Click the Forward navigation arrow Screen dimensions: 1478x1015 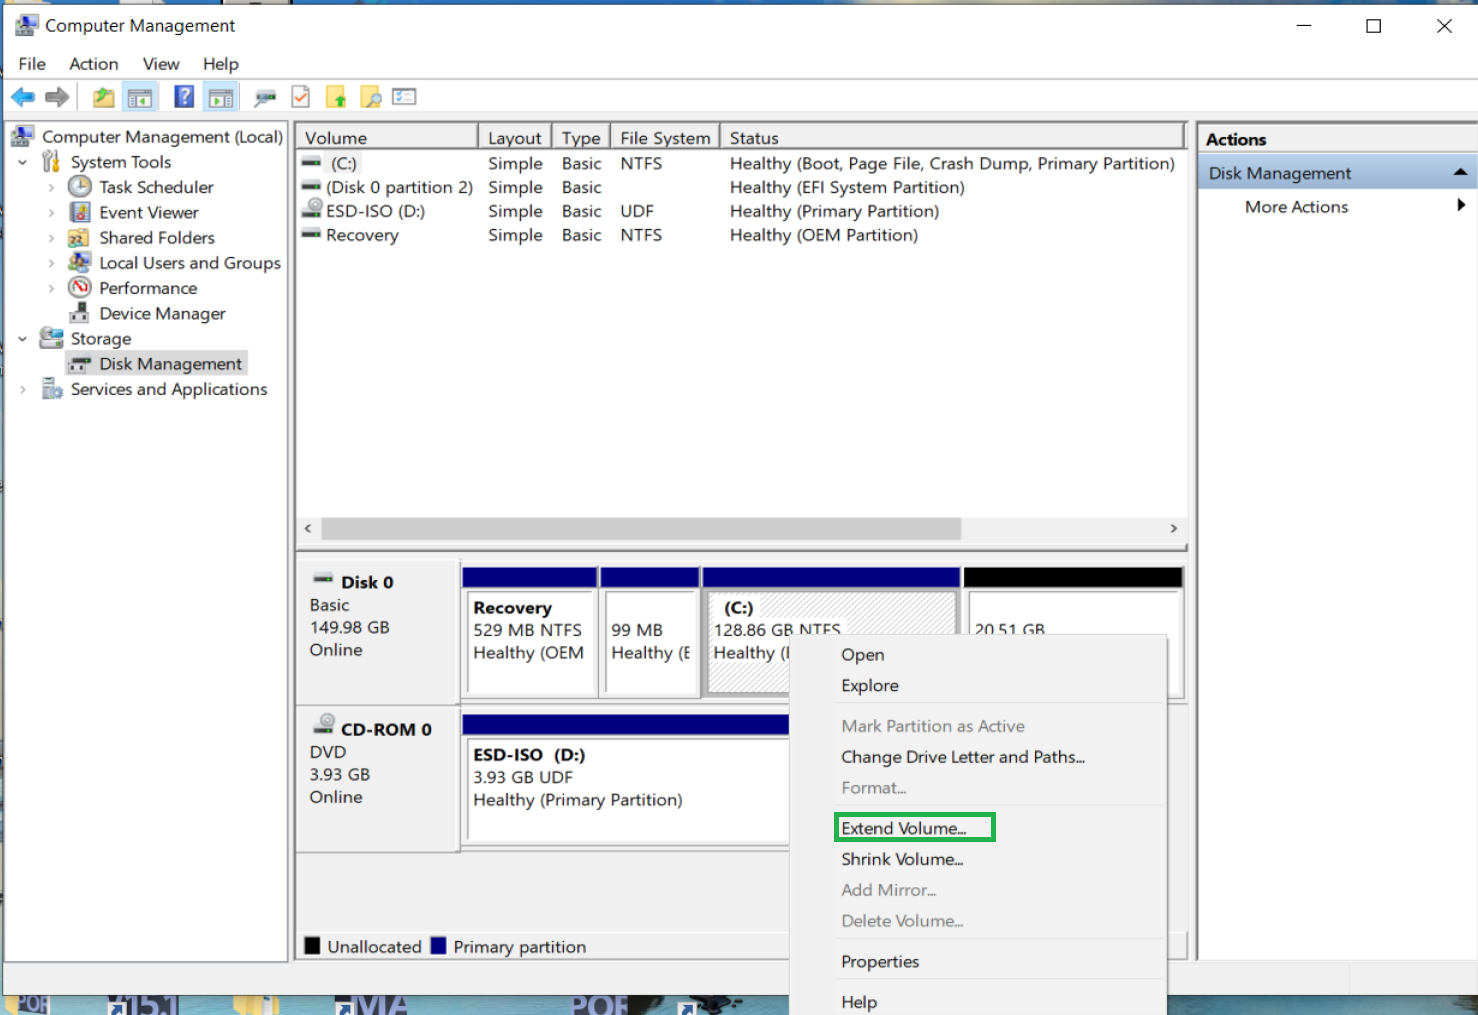point(57,96)
